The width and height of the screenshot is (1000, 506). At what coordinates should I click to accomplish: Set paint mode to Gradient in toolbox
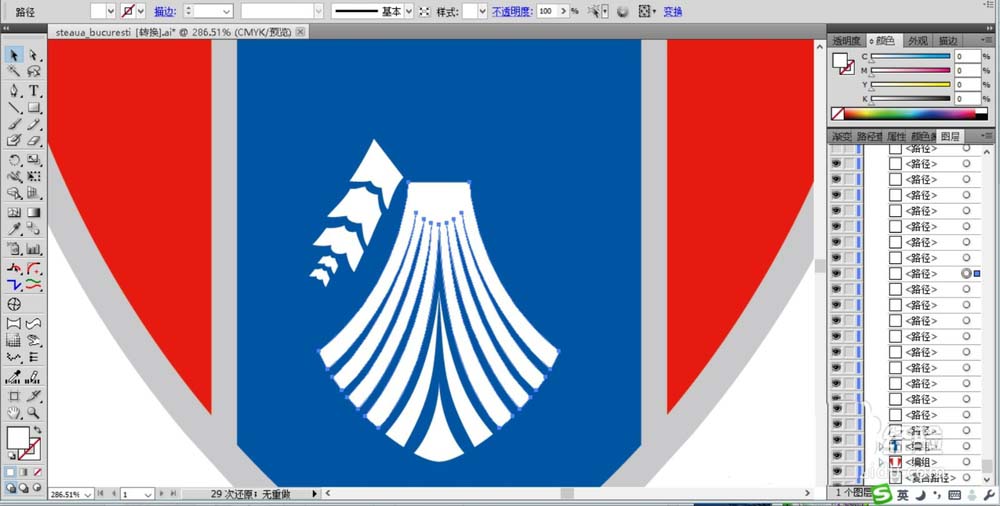click(24, 472)
